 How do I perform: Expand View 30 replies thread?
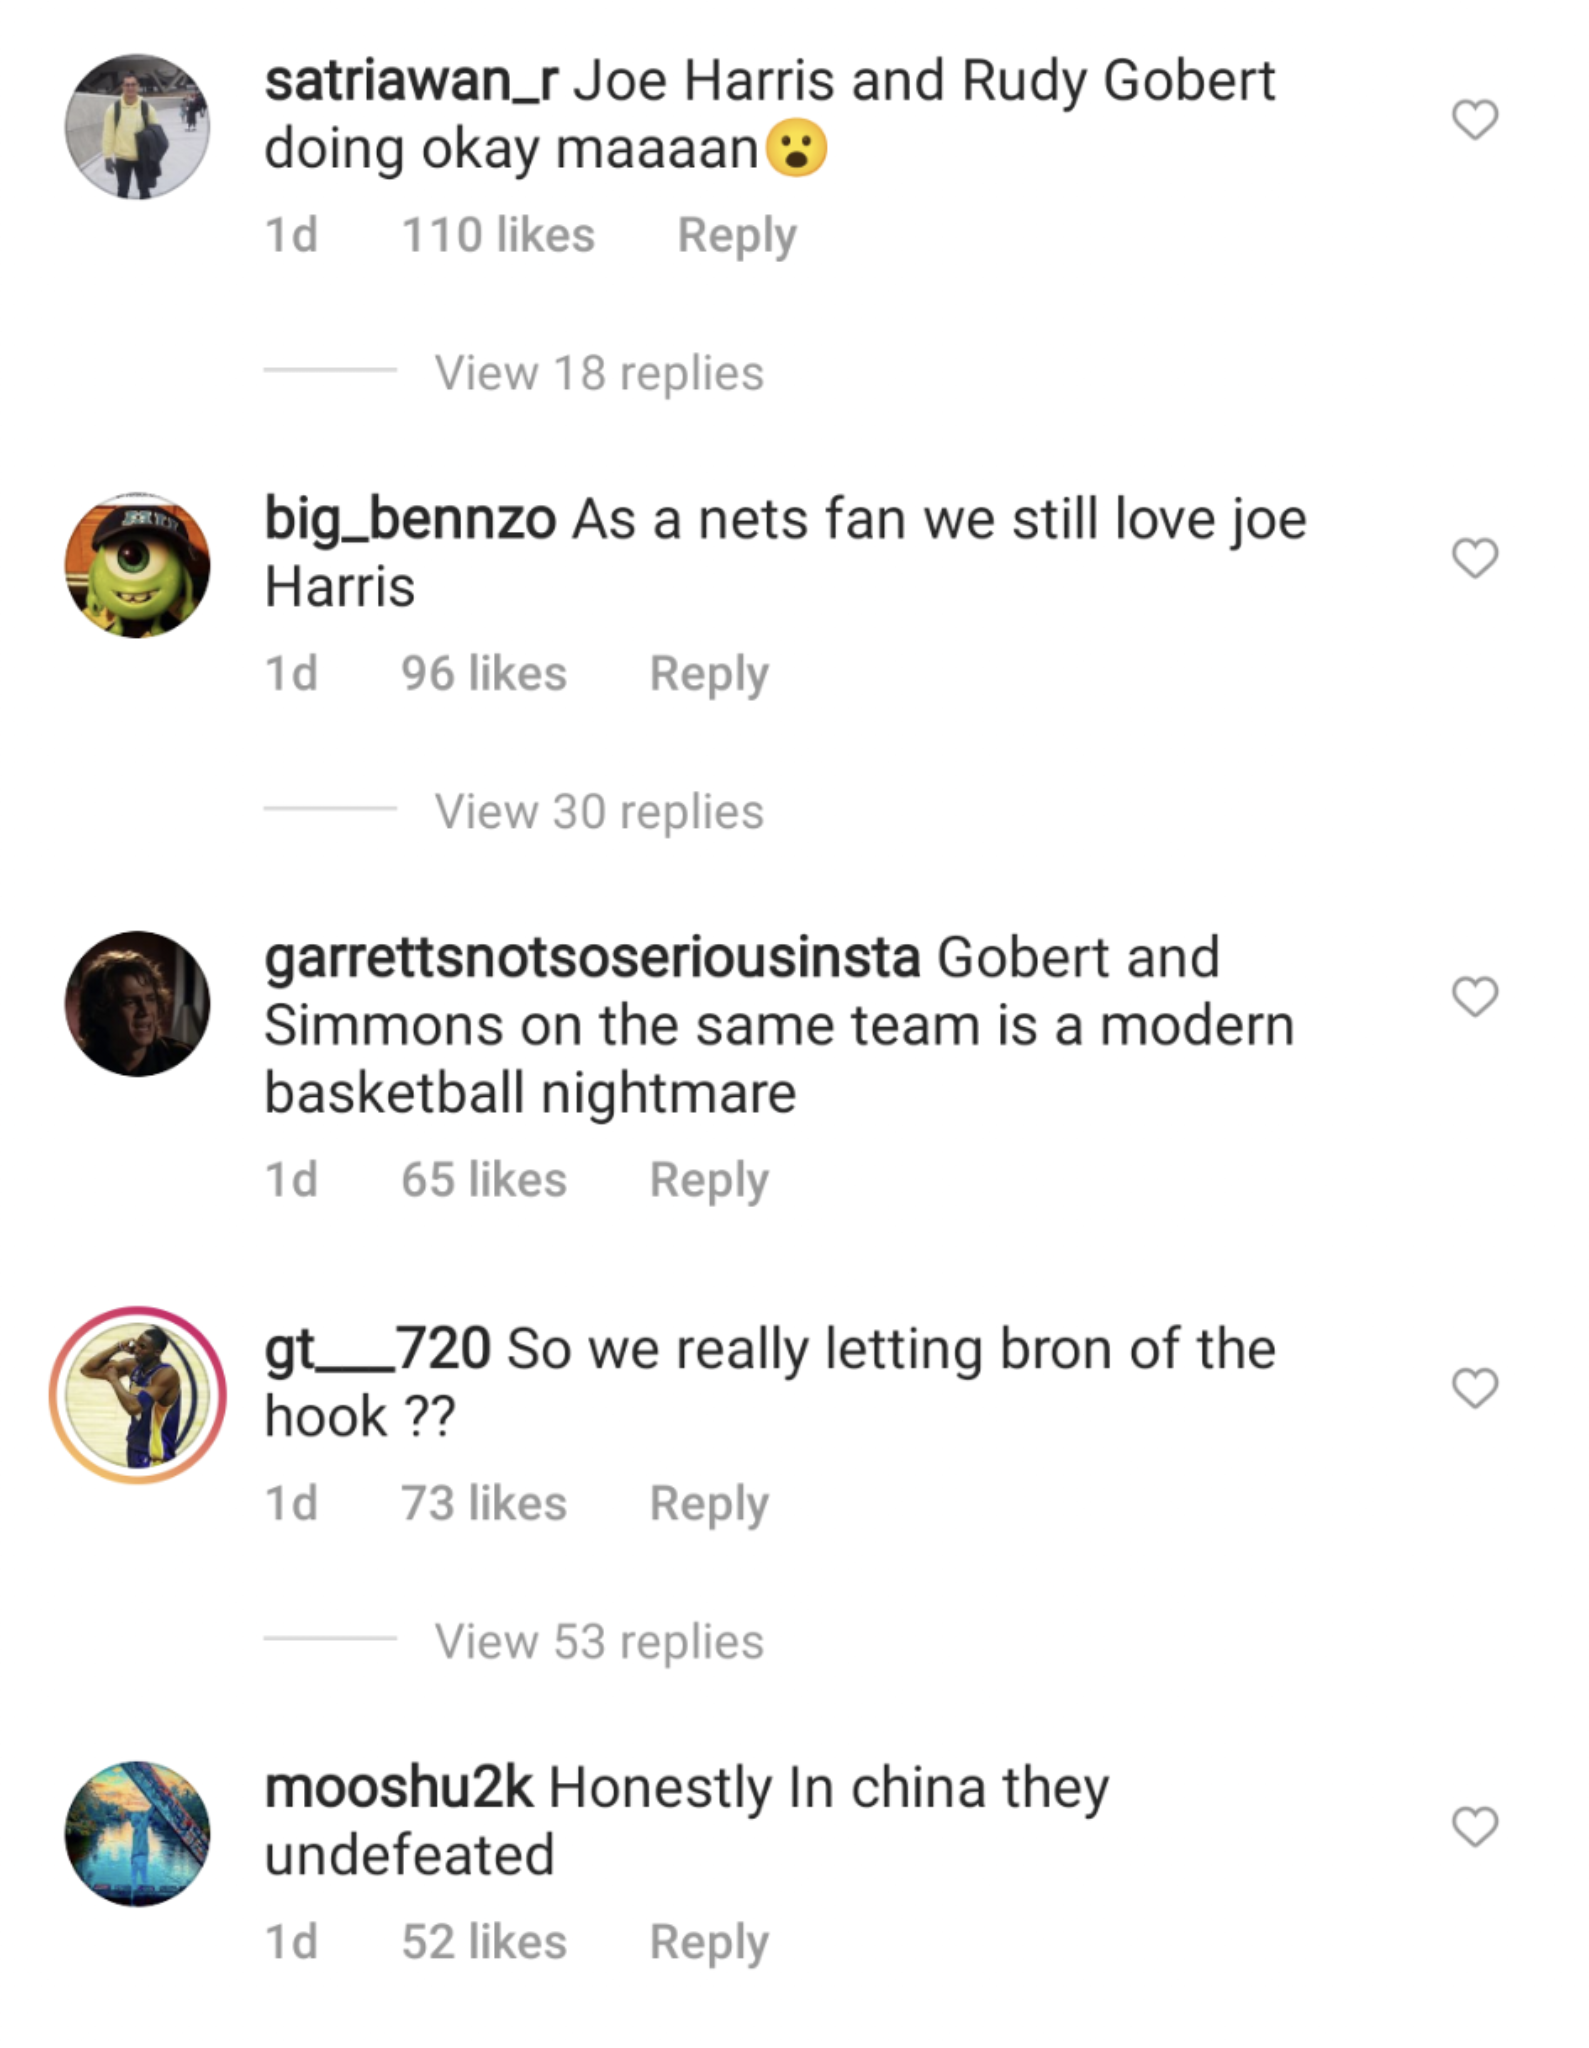tap(599, 811)
